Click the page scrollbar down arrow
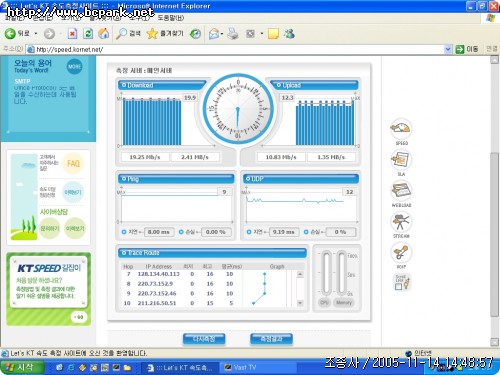The image size is (500, 375). pyautogui.click(x=495, y=342)
